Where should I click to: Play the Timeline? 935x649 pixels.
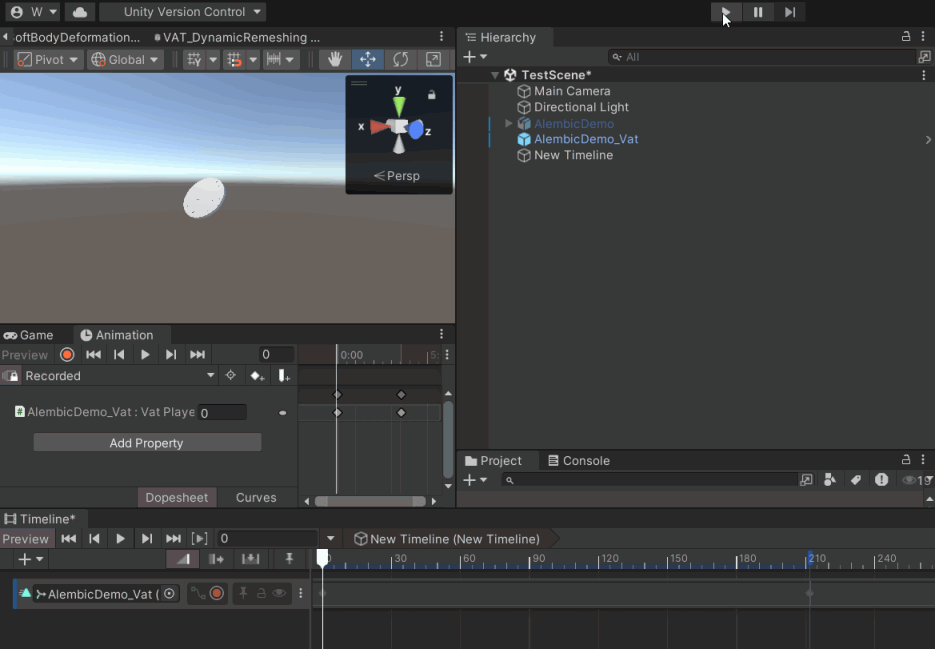coord(120,539)
